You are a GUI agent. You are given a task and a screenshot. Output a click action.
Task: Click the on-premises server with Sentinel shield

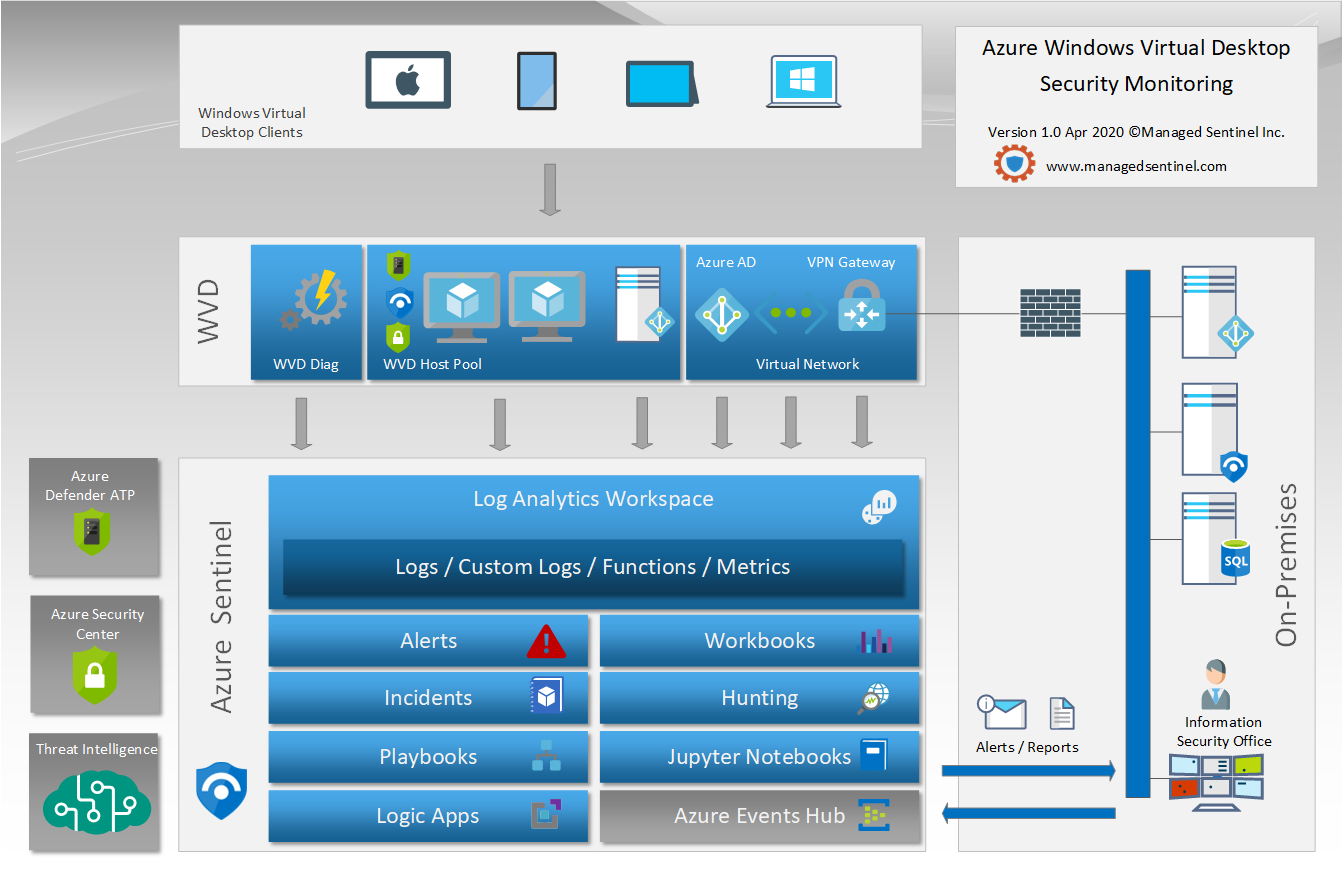pyautogui.click(x=1215, y=432)
